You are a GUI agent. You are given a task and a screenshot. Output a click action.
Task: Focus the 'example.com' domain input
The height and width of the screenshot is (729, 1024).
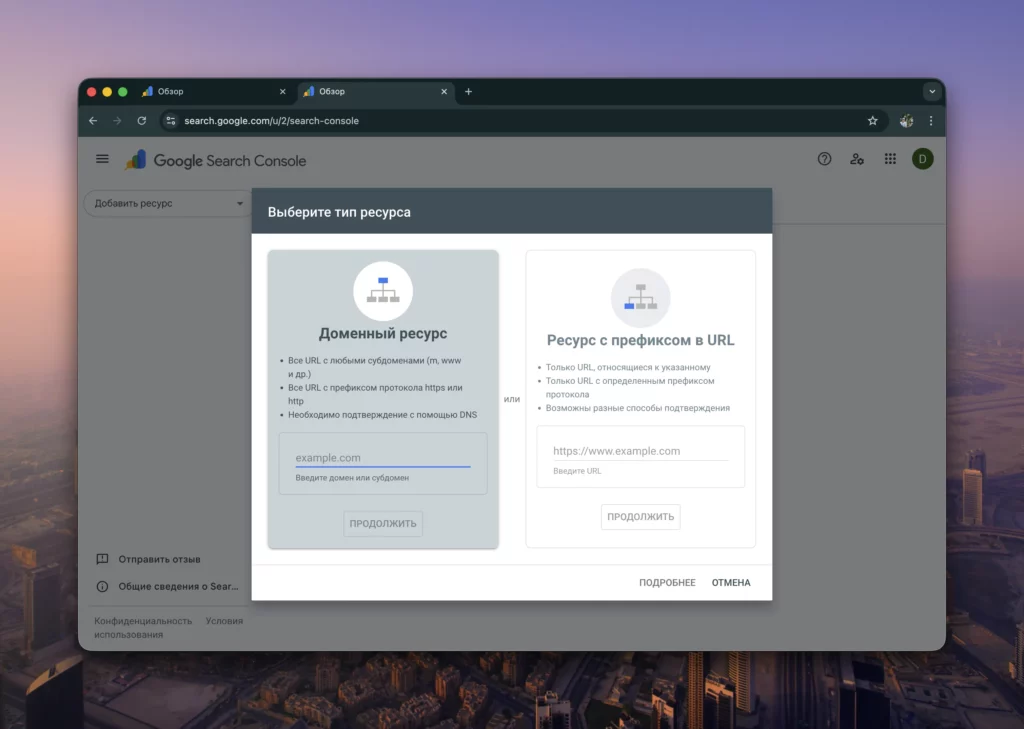tap(383, 458)
